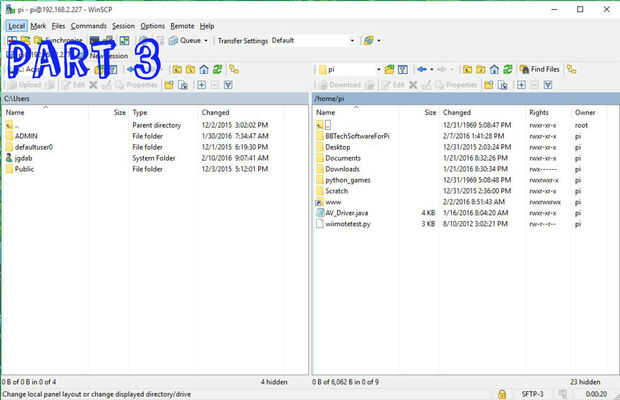
Task: Go to the remote home directory
Action: pos(494,70)
